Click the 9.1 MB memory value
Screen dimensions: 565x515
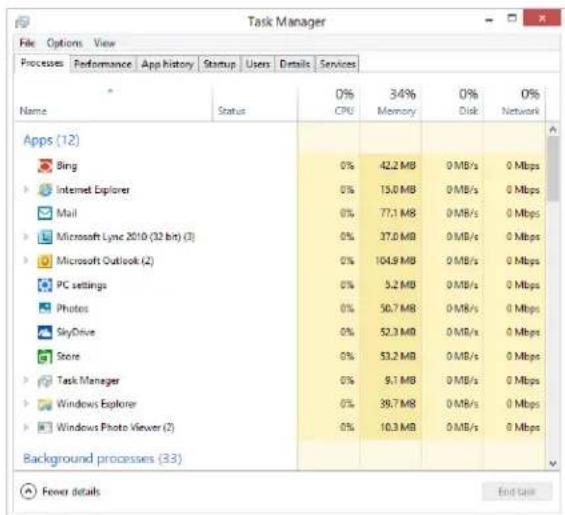point(400,380)
